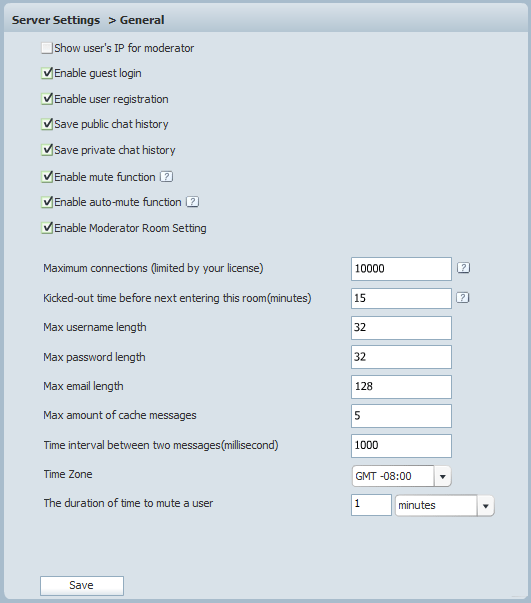Uncheck Enable guest login
Screen dimensions: 531x603
point(47,73)
